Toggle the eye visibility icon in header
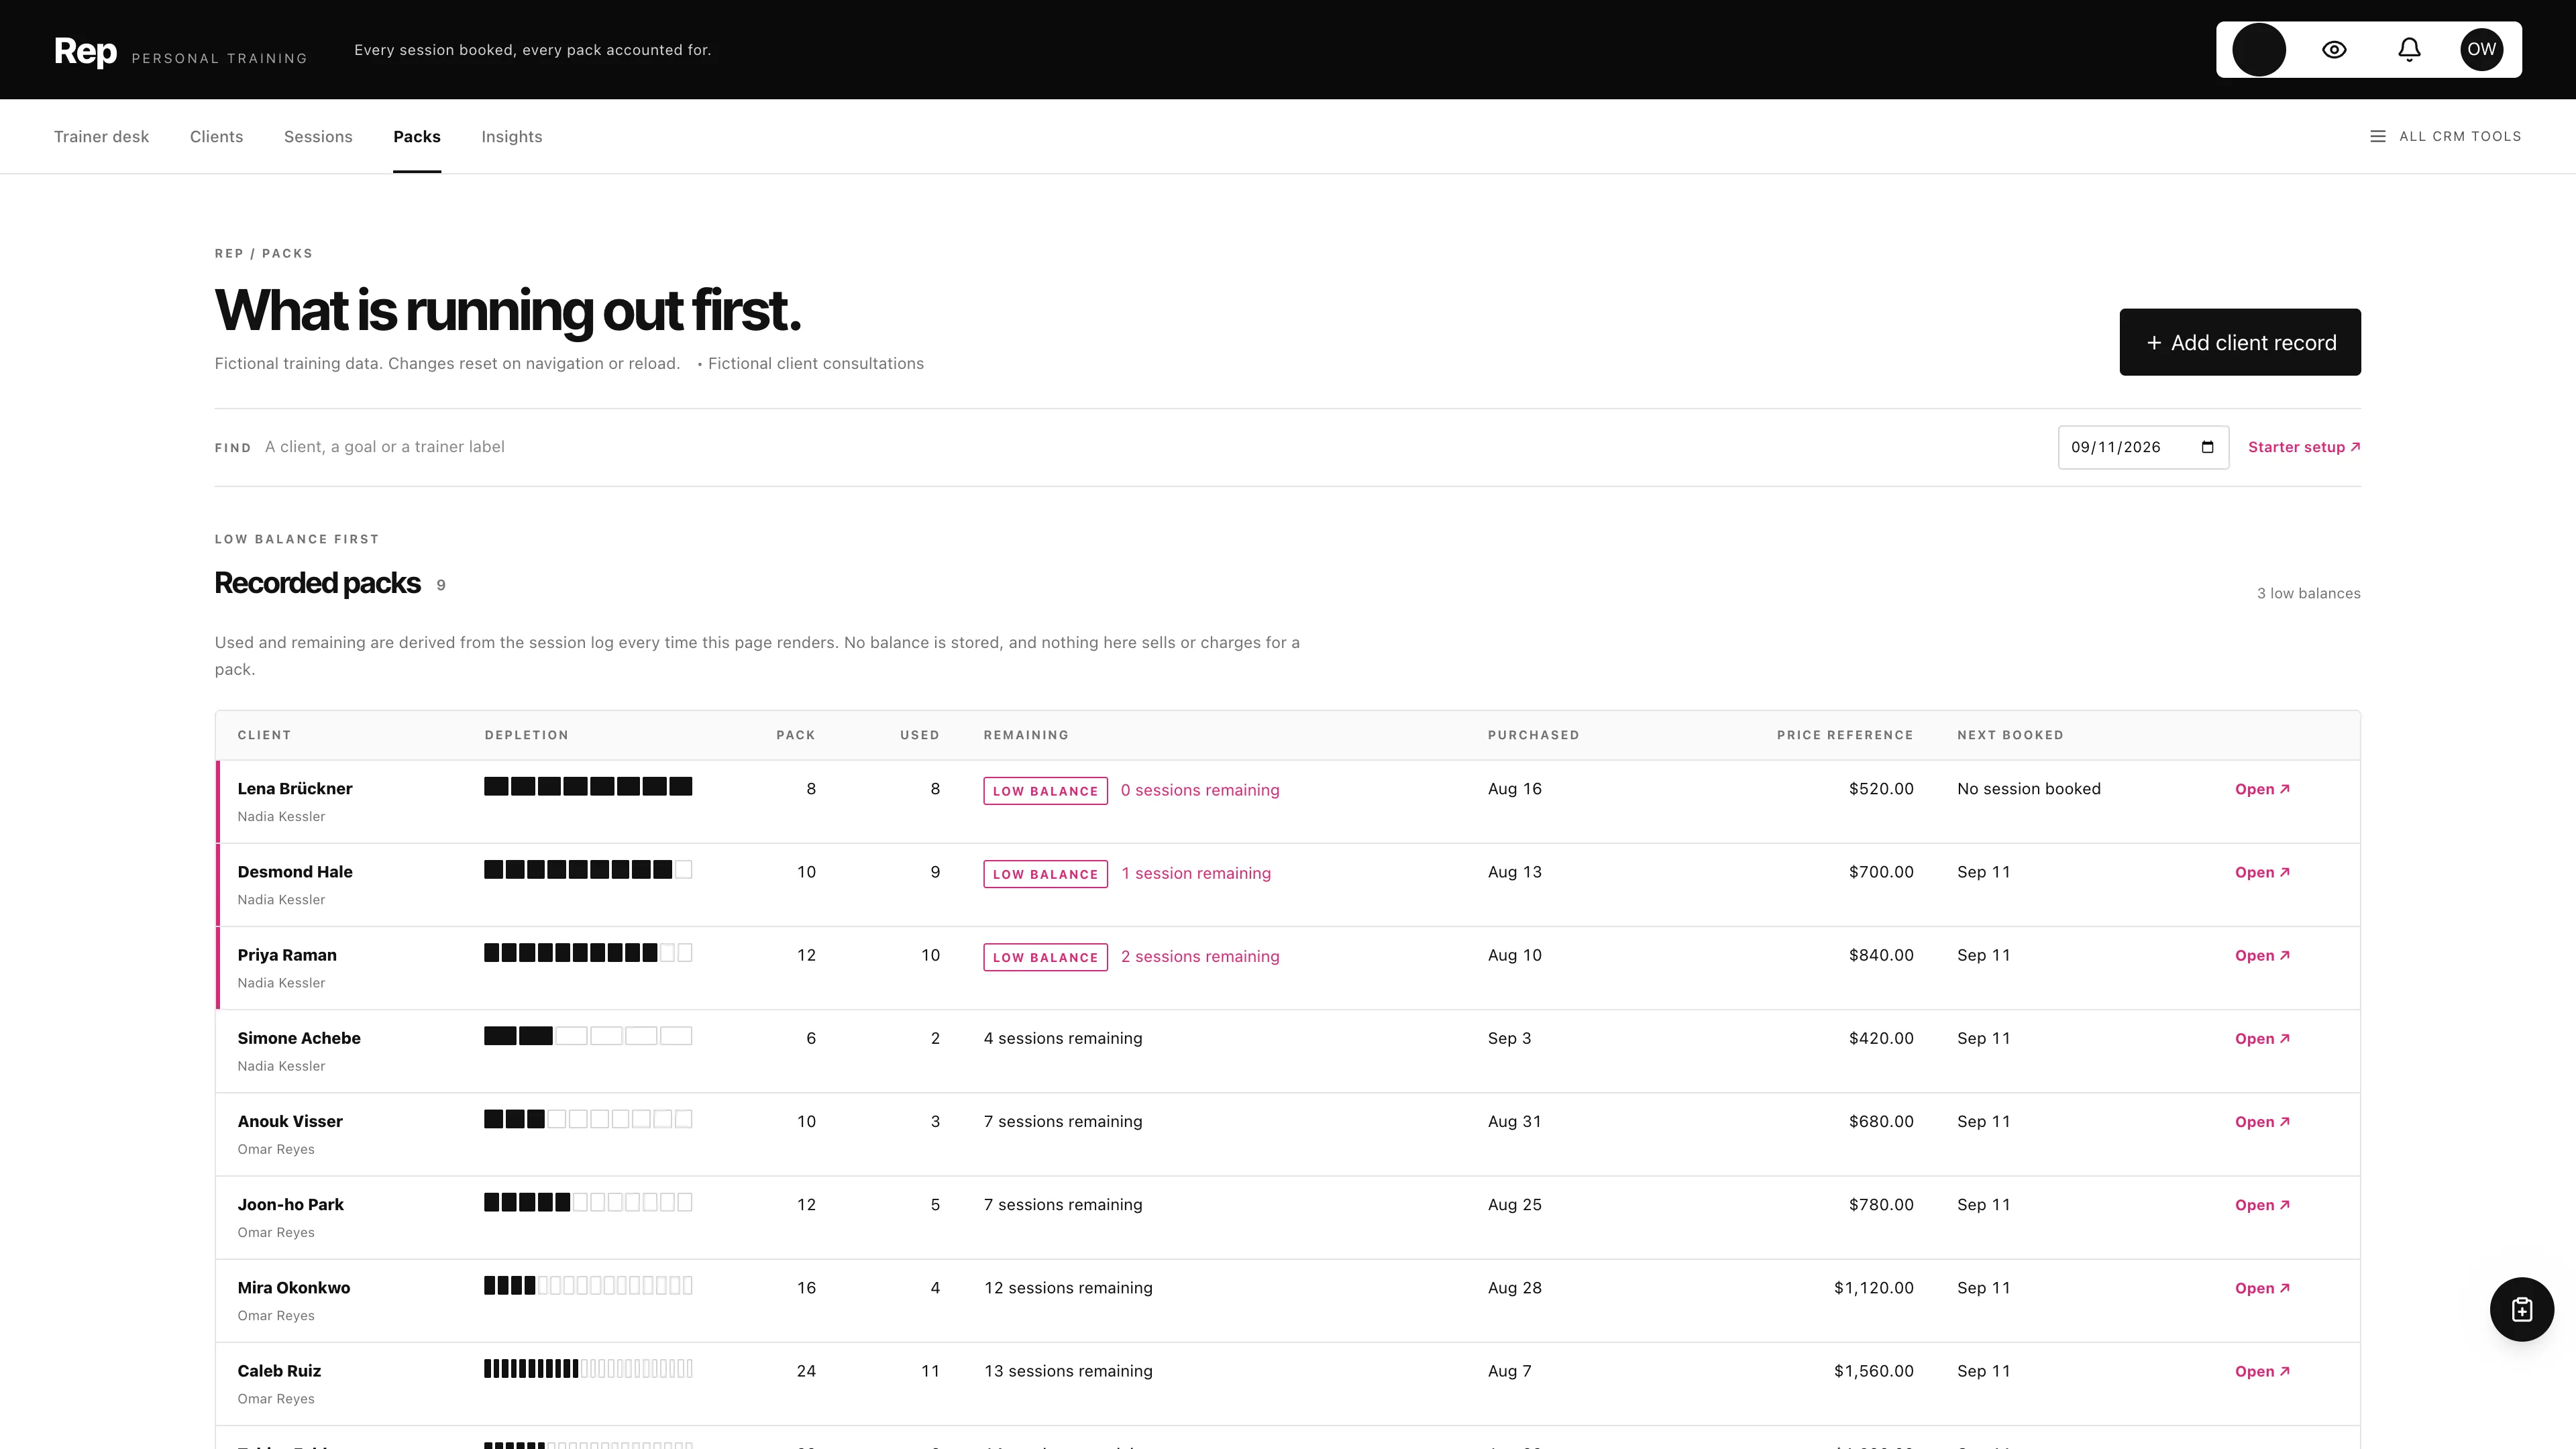 pyautogui.click(x=2334, y=49)
